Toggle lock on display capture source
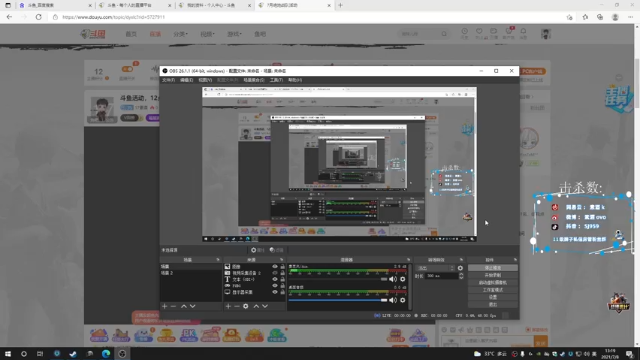 pyautogui.click(x=282, y=292)
